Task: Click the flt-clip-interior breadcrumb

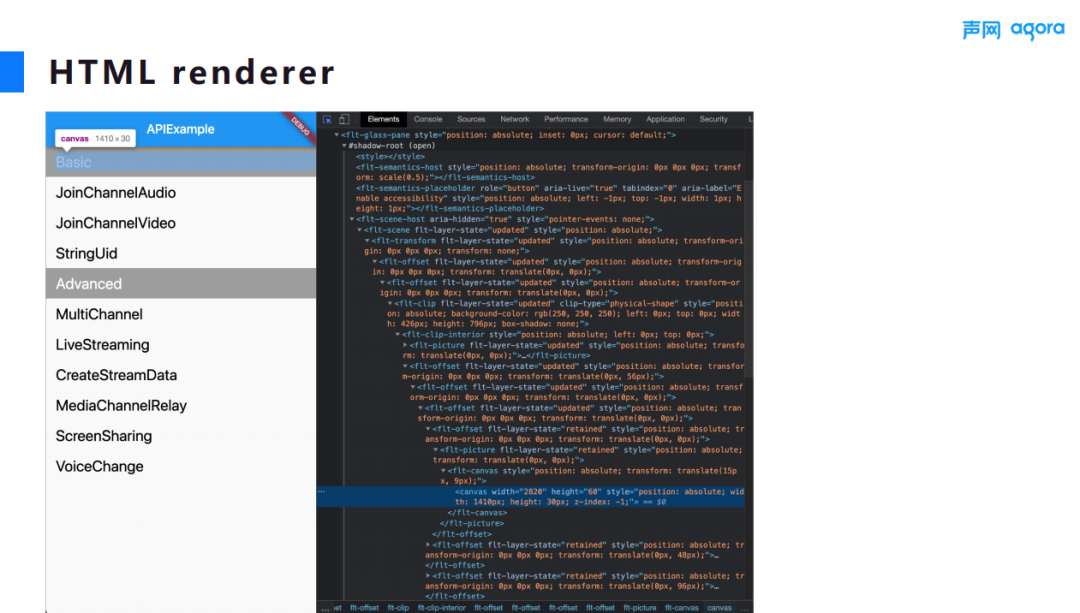Action: coord(442,607)
